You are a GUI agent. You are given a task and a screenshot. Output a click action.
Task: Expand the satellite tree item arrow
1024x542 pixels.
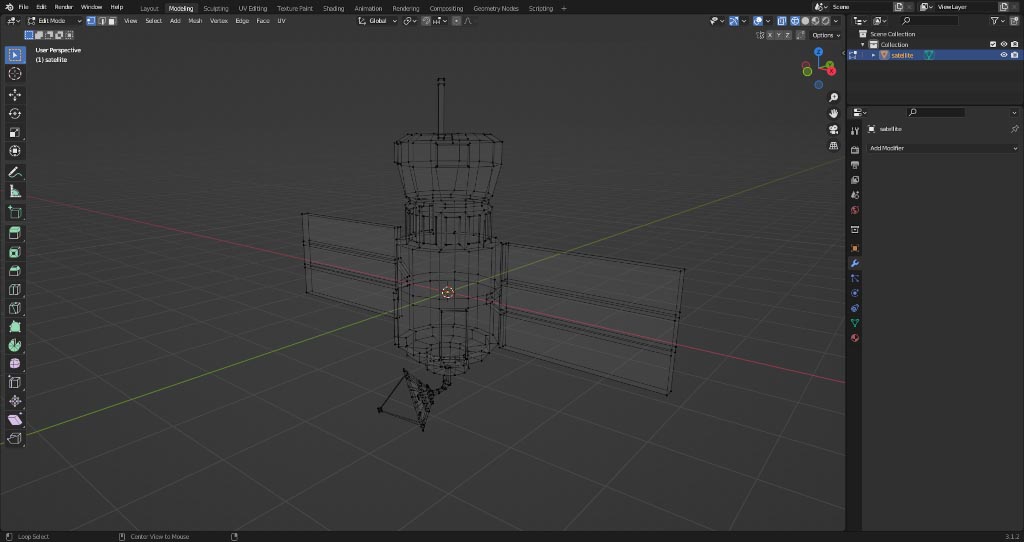pos(873,55)
